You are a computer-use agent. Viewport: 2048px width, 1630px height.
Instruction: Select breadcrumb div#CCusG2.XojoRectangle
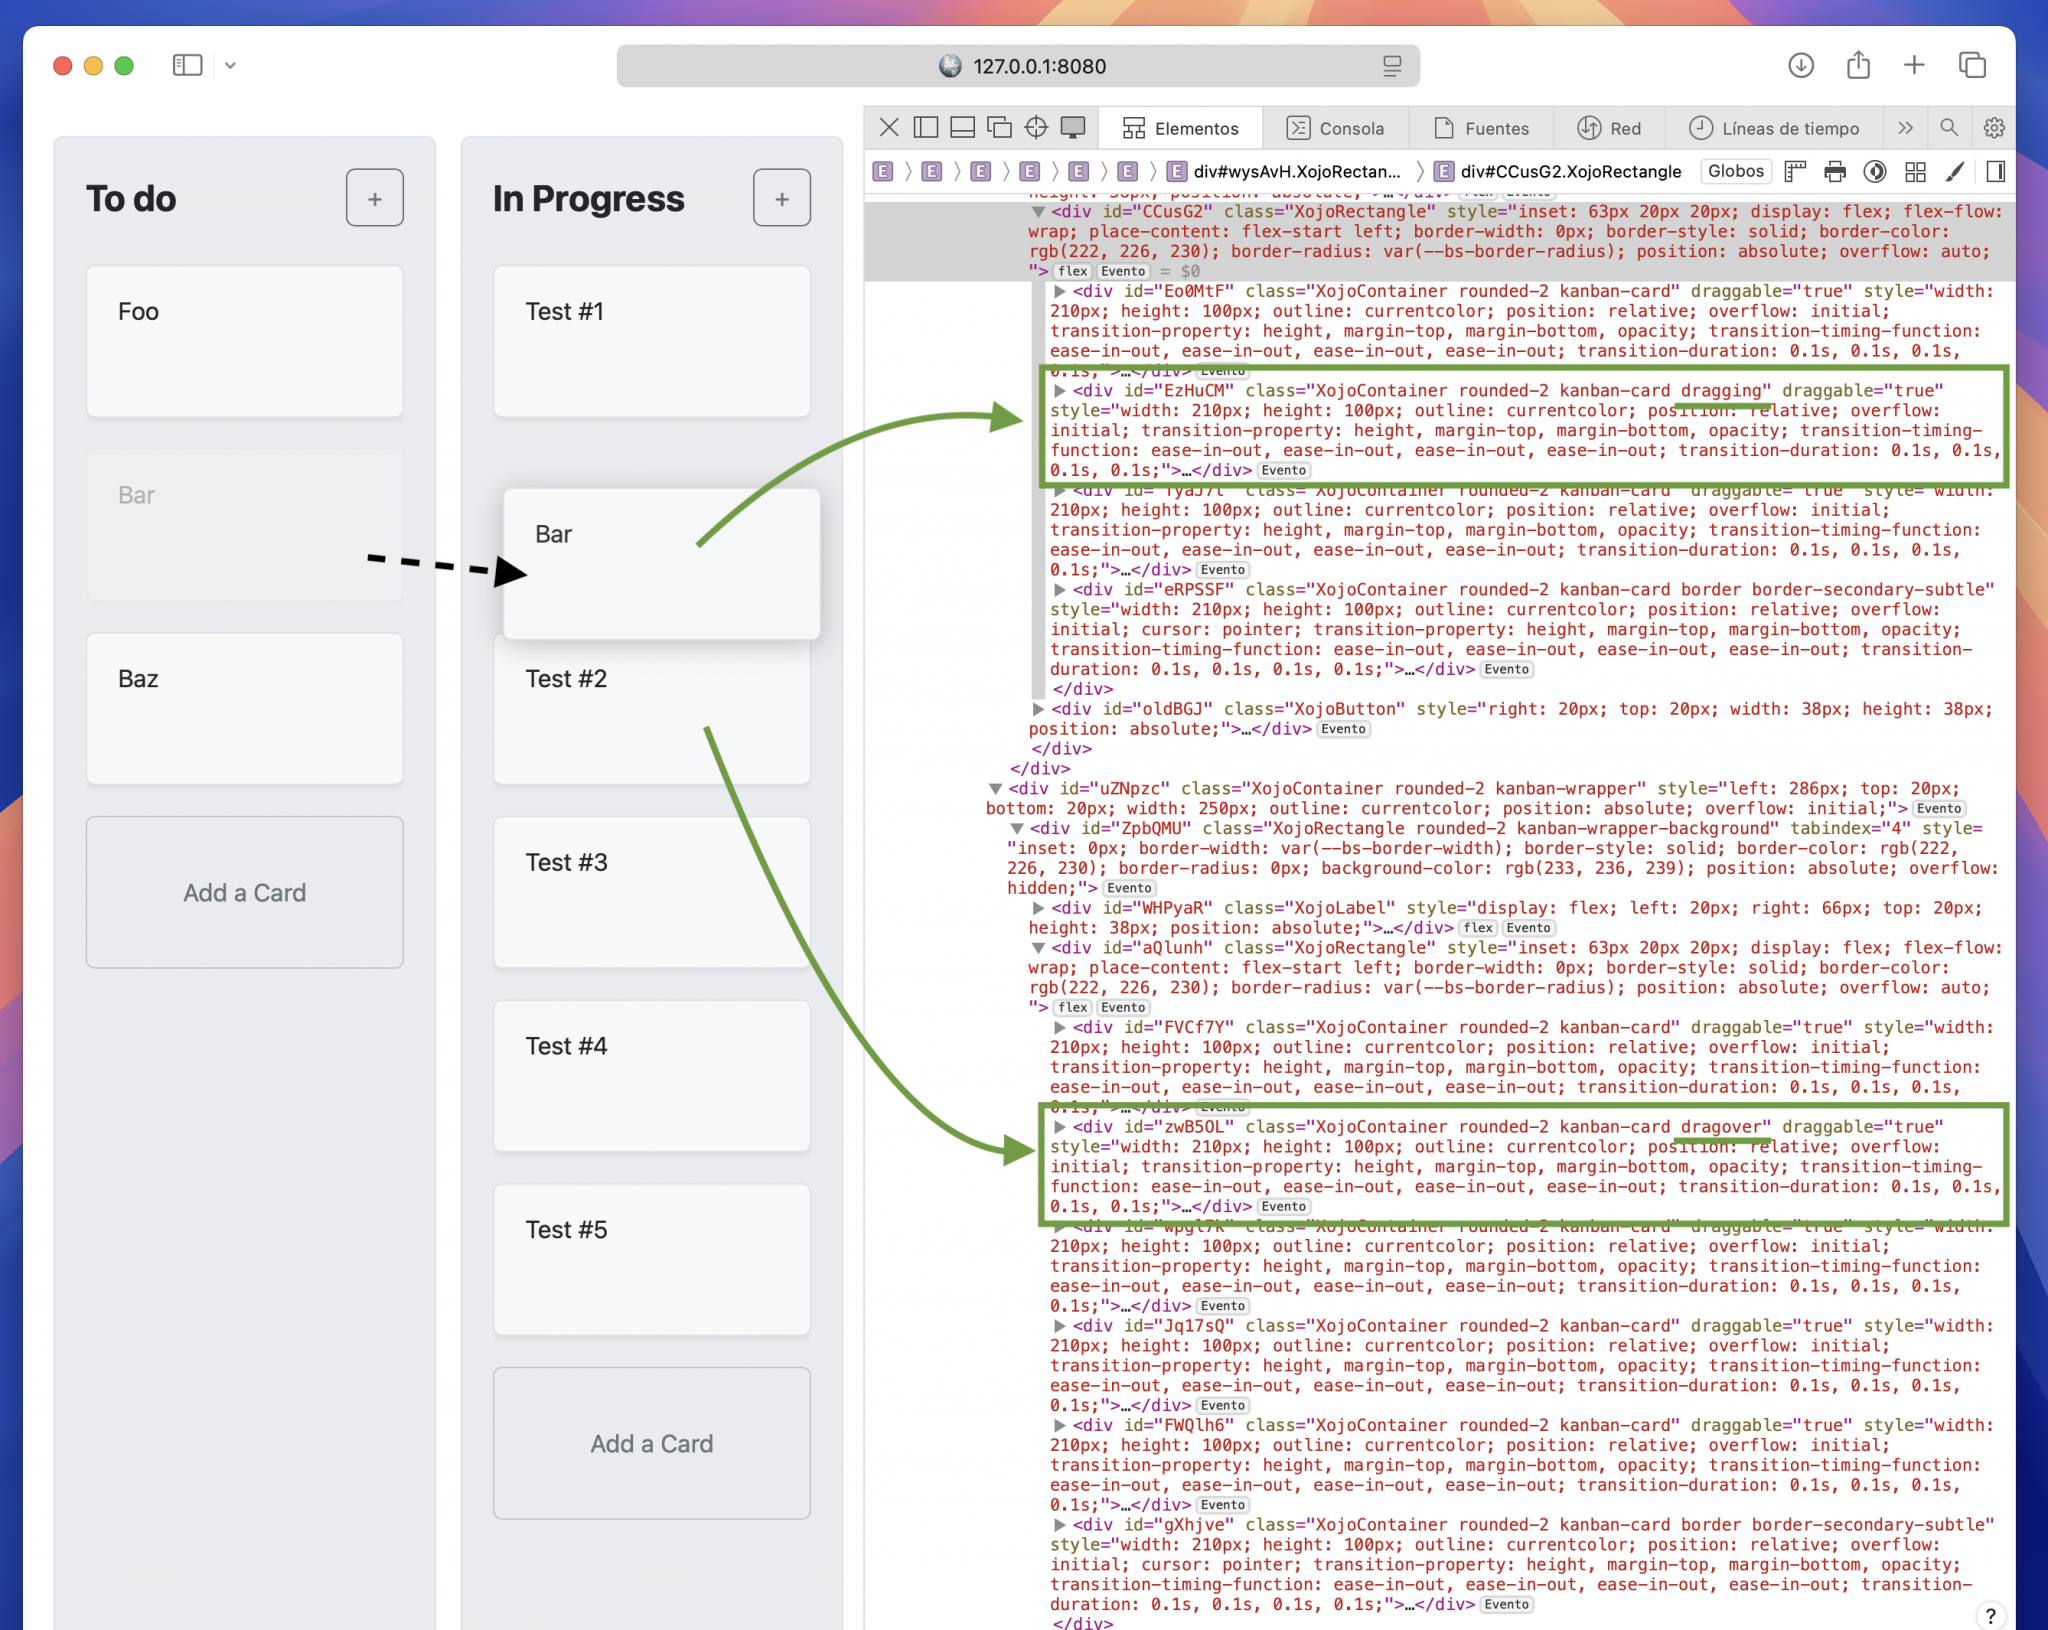(x=1559, y=171)
